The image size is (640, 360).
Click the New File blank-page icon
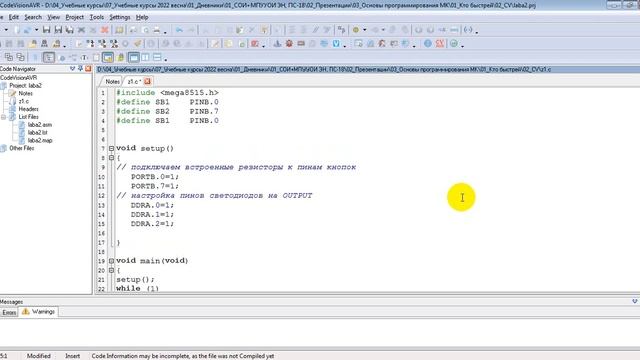point(17,30)
